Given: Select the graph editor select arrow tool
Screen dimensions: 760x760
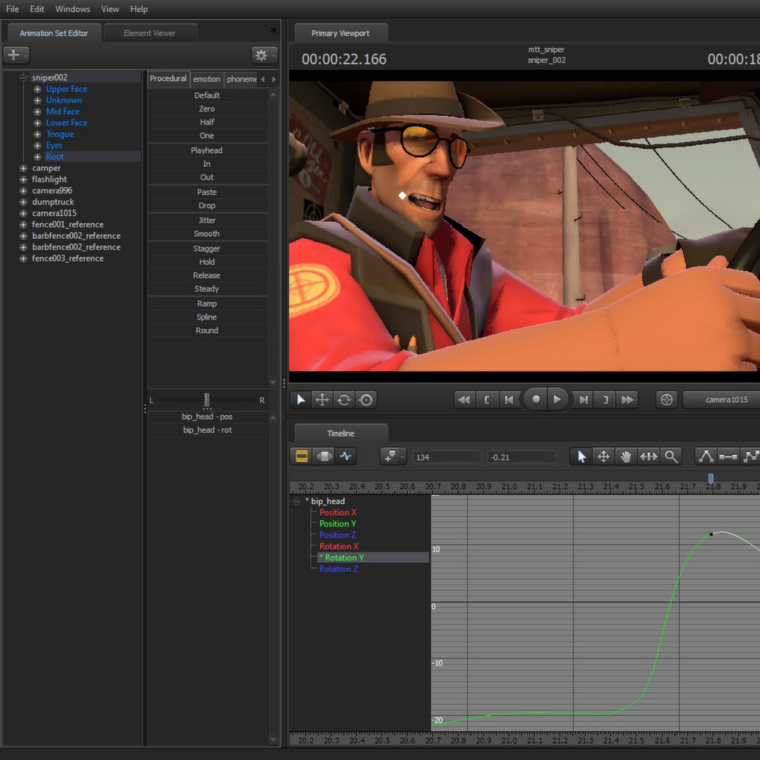Looking at the screenshot, I should point(582,456).
